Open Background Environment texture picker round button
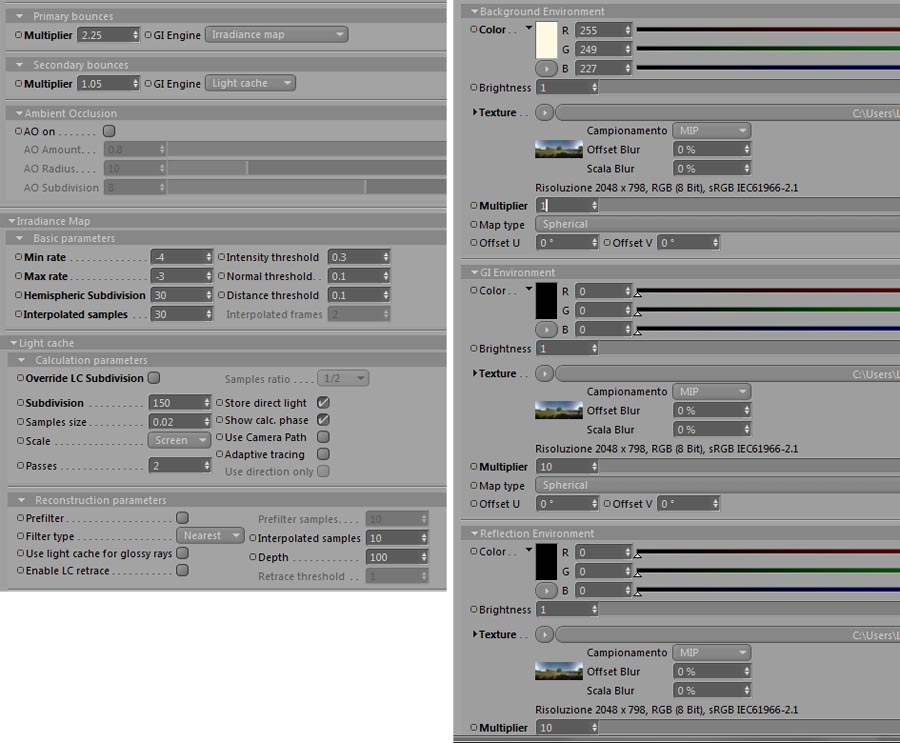This screenshot has width=900, height=743. tap(544, 113)
